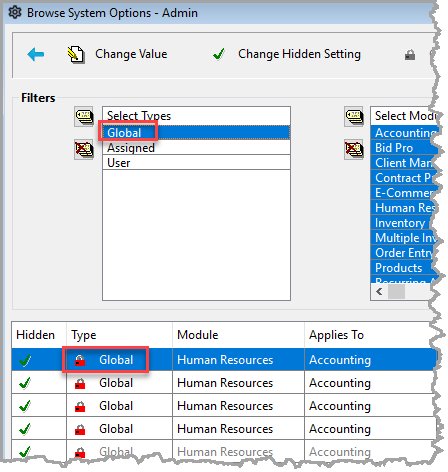Toggle hidden checkmark in second Global row
The width and height of the screenshot is (448, 472).
pos(25,383)
